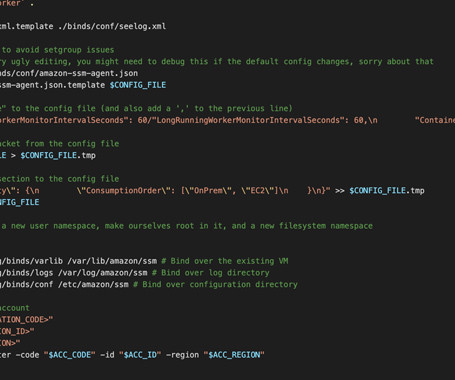The width and height of the screenshot is (455, 380).
Task: Click the amazon-ssm-agent.json path line
Action: [69, 73]
